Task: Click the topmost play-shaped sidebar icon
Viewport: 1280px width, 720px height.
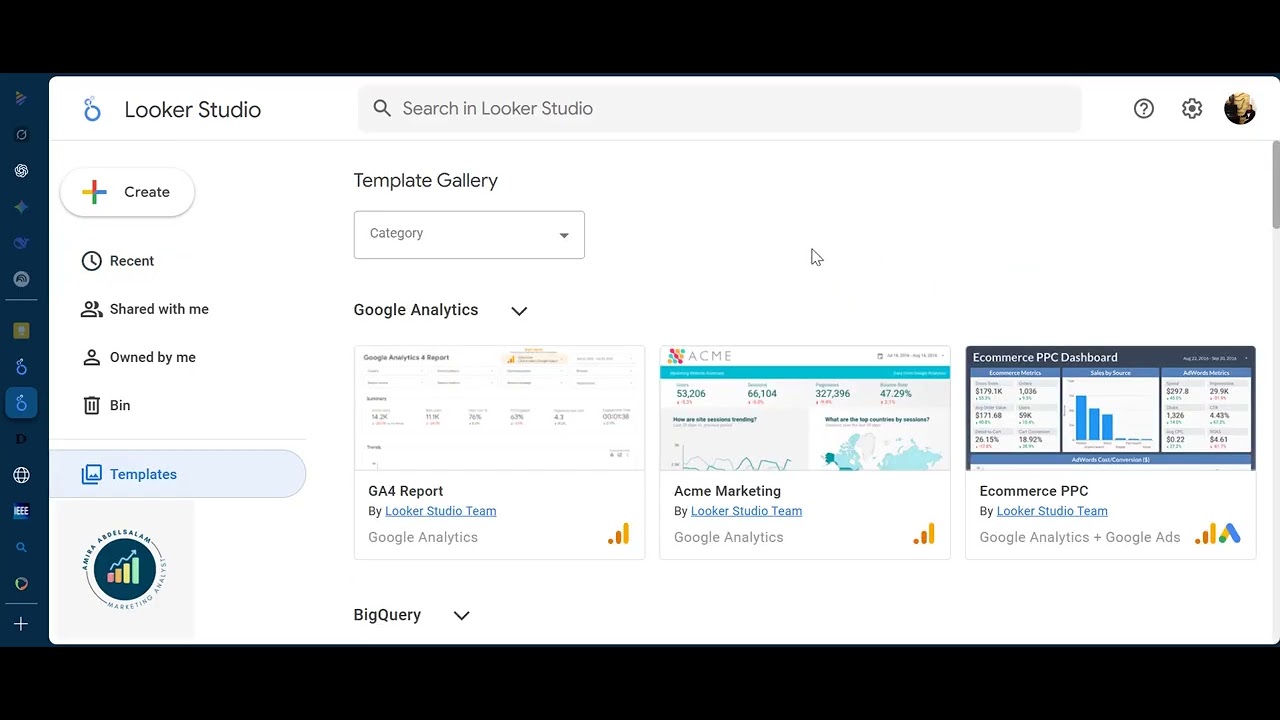Action: 21,98
